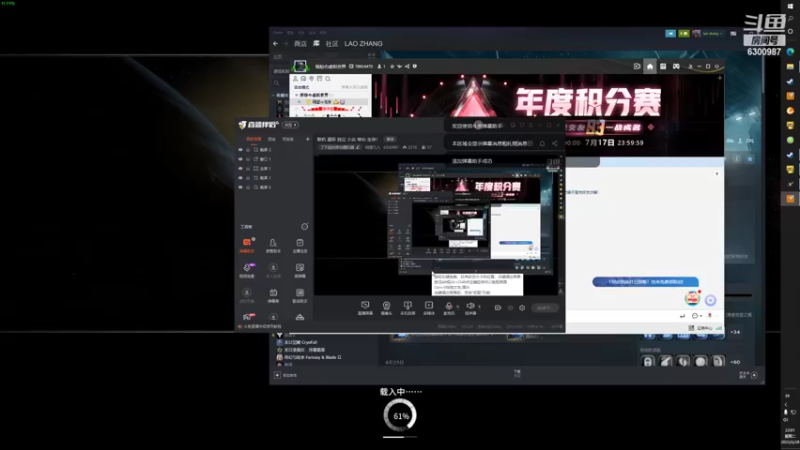Open Steam downloads at the bottom center
The height and width of the screenshot is (450, 800).
point(517,374)
